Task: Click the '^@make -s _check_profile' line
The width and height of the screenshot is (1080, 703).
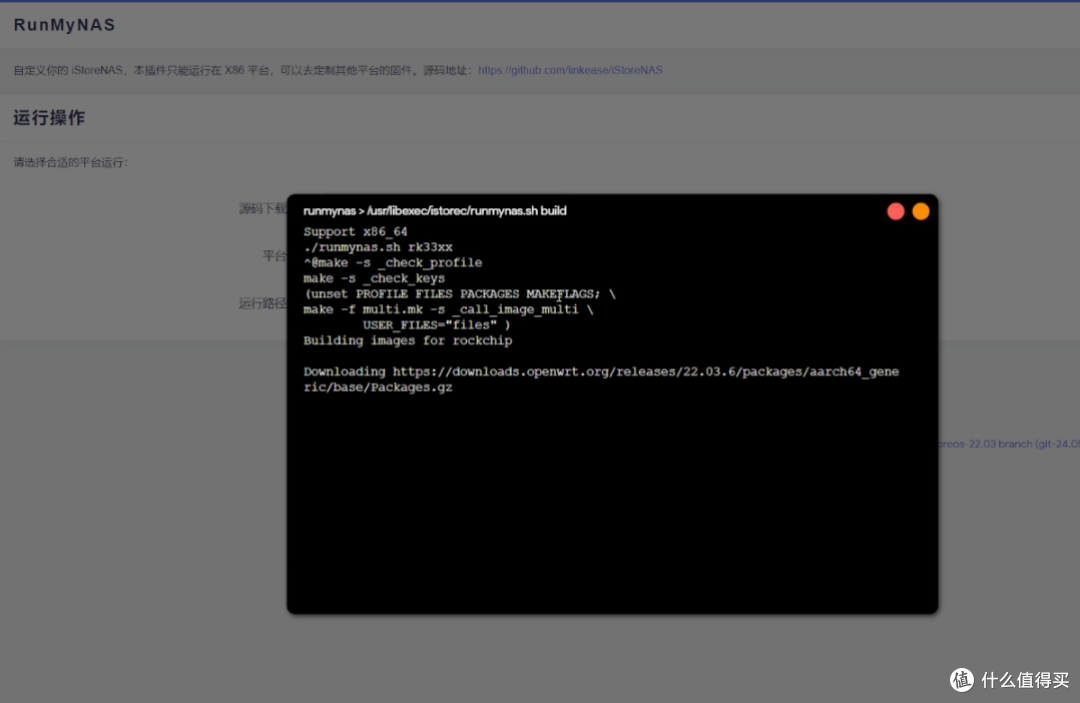Action: pyautogui.click(x=393, y=263)
